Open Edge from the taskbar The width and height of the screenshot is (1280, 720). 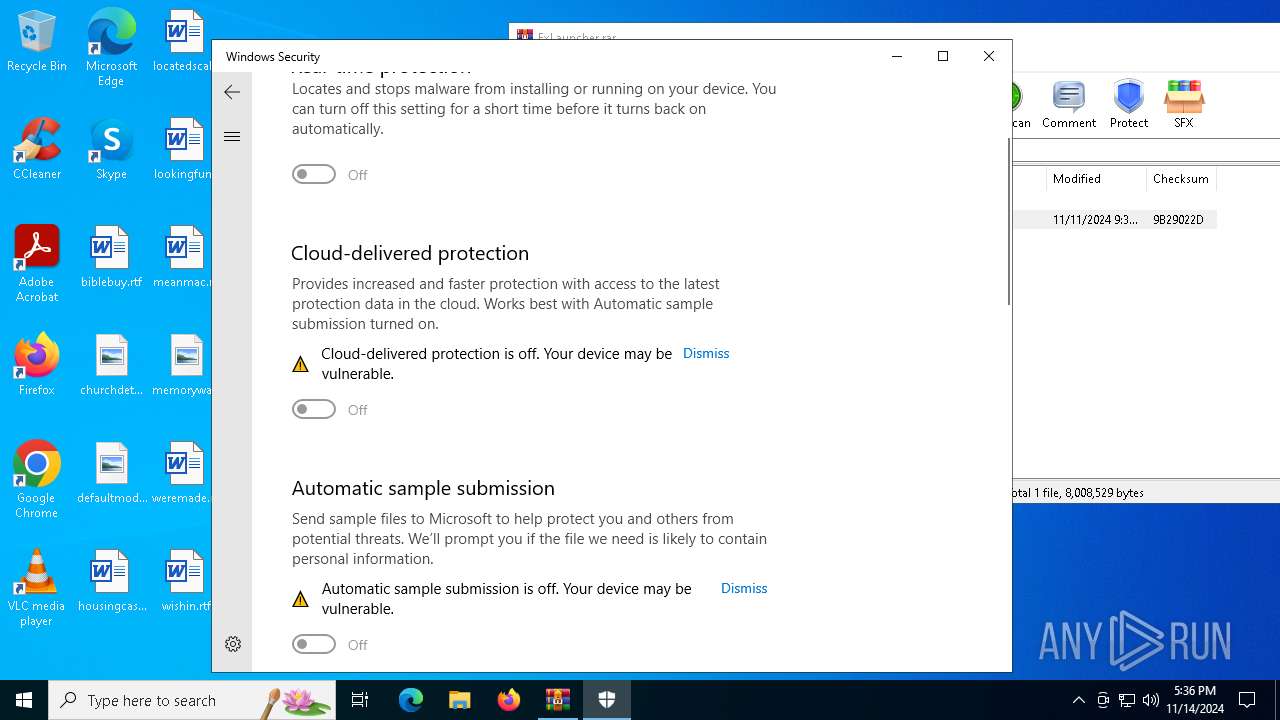click(411, 700)
